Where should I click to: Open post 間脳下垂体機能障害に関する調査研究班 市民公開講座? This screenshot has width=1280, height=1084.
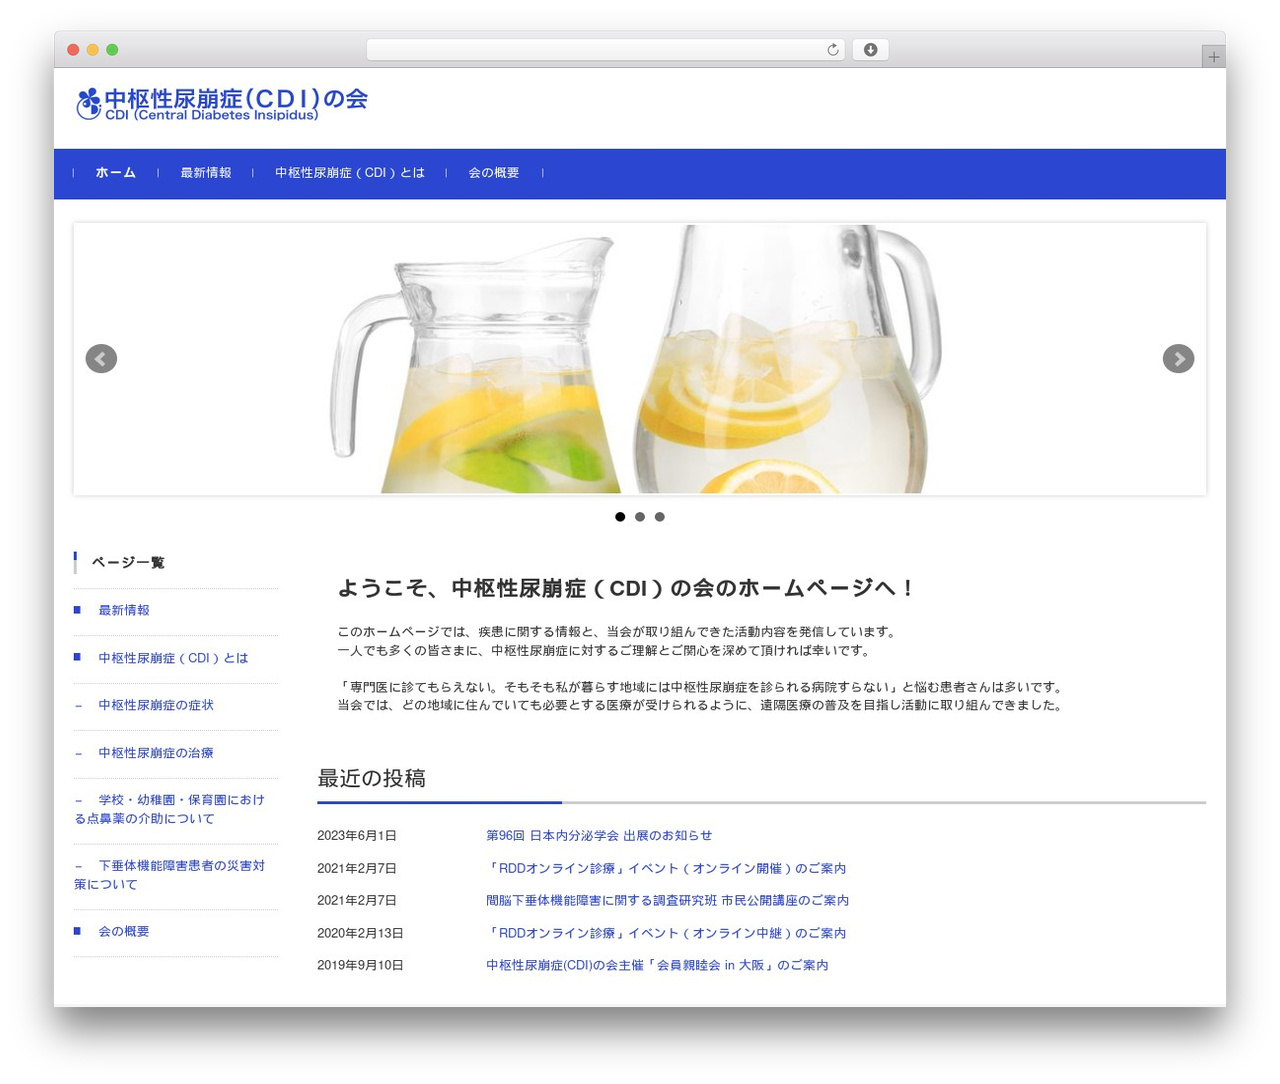668,900
